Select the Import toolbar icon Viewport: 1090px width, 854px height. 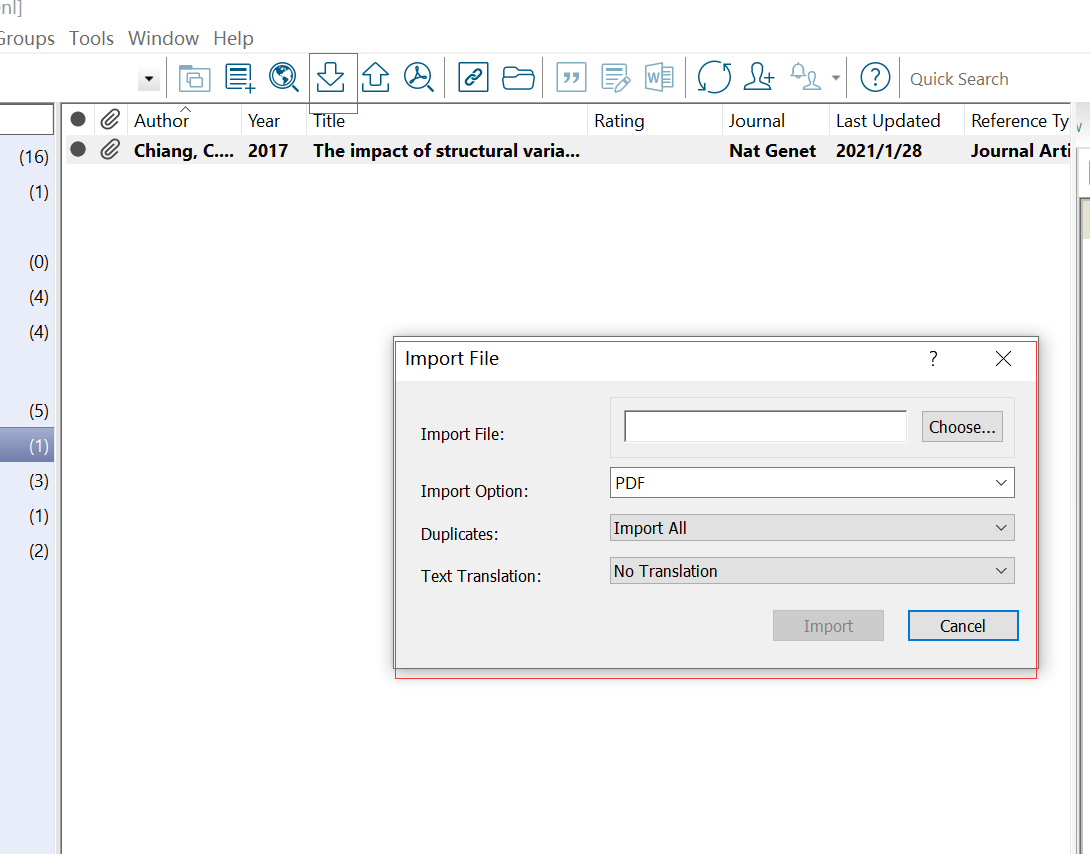click(x=331, y=77)
